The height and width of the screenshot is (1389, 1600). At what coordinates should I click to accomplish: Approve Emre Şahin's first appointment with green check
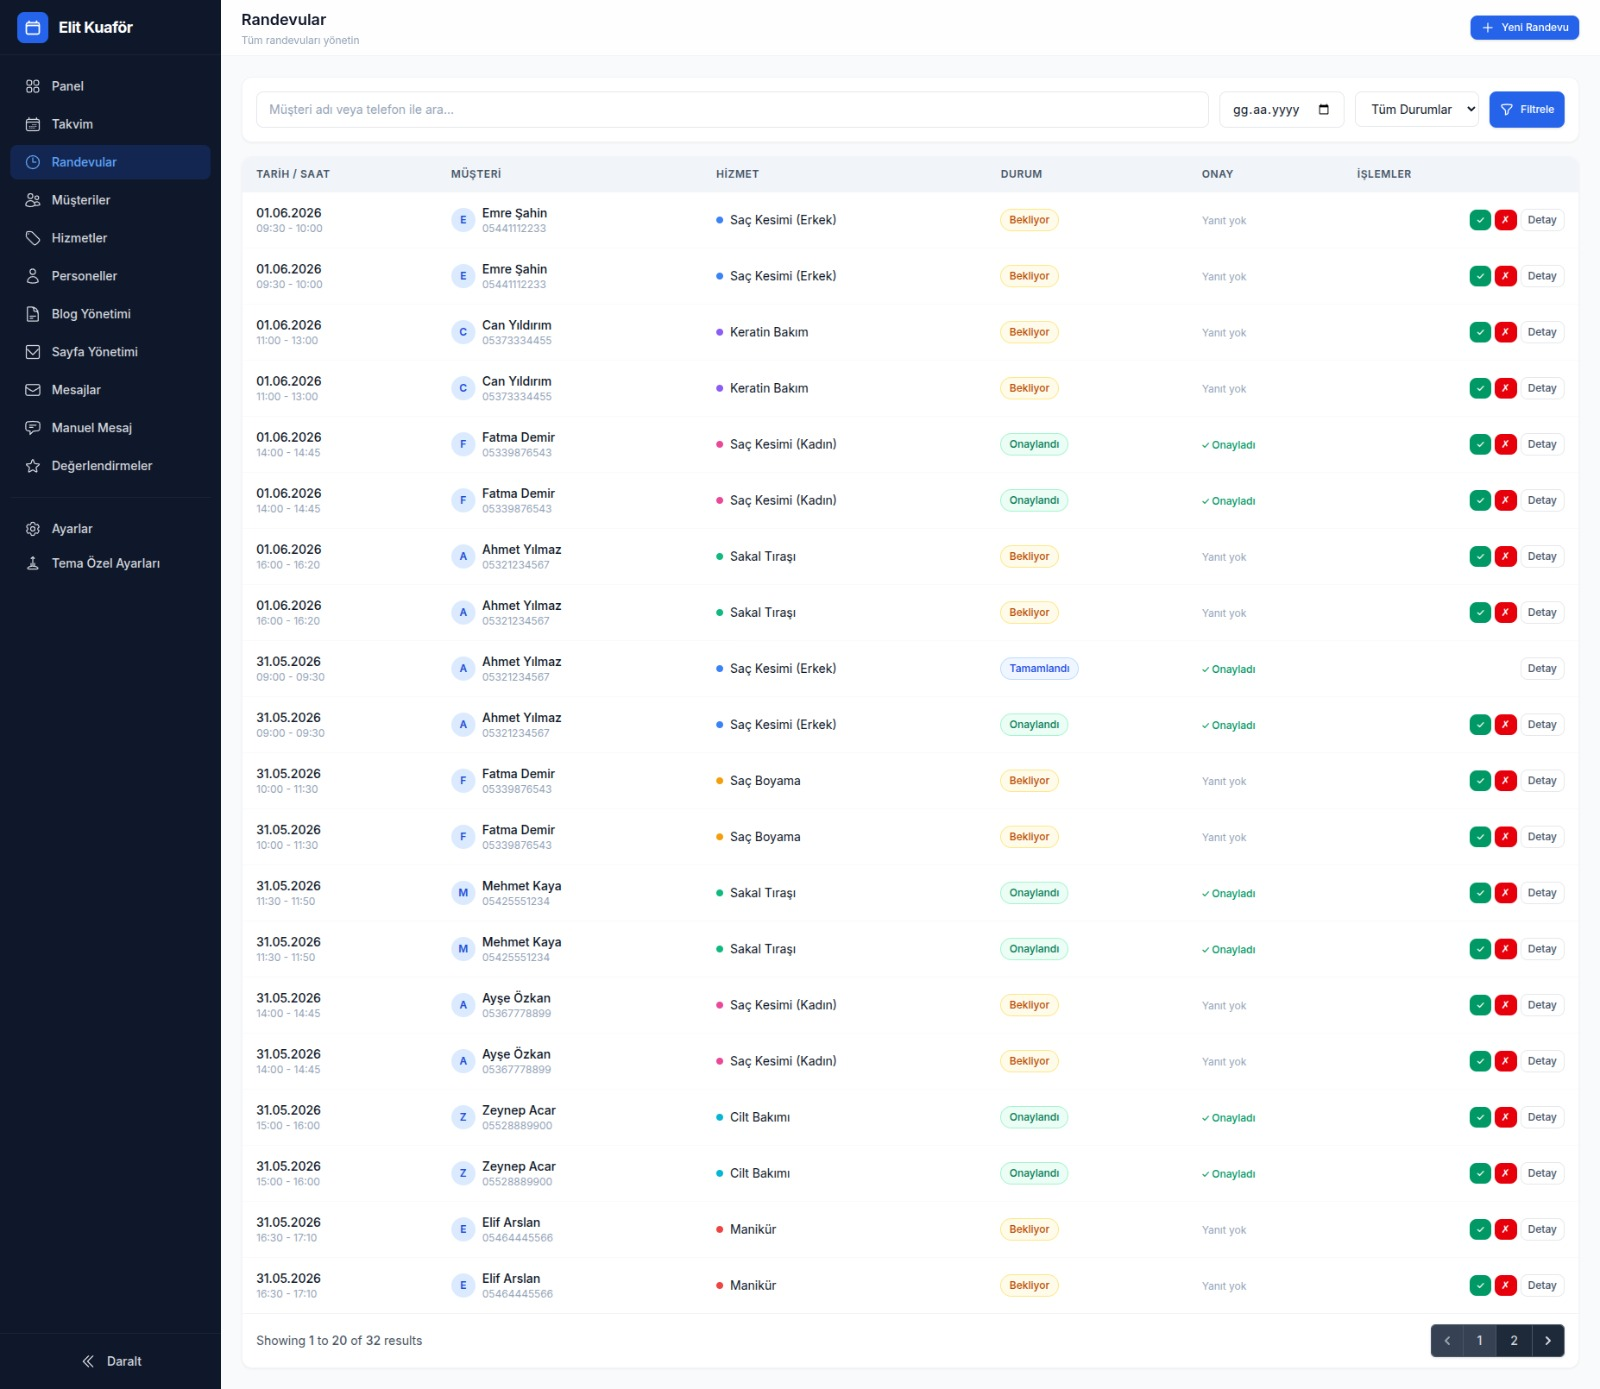coord(1480,220)
